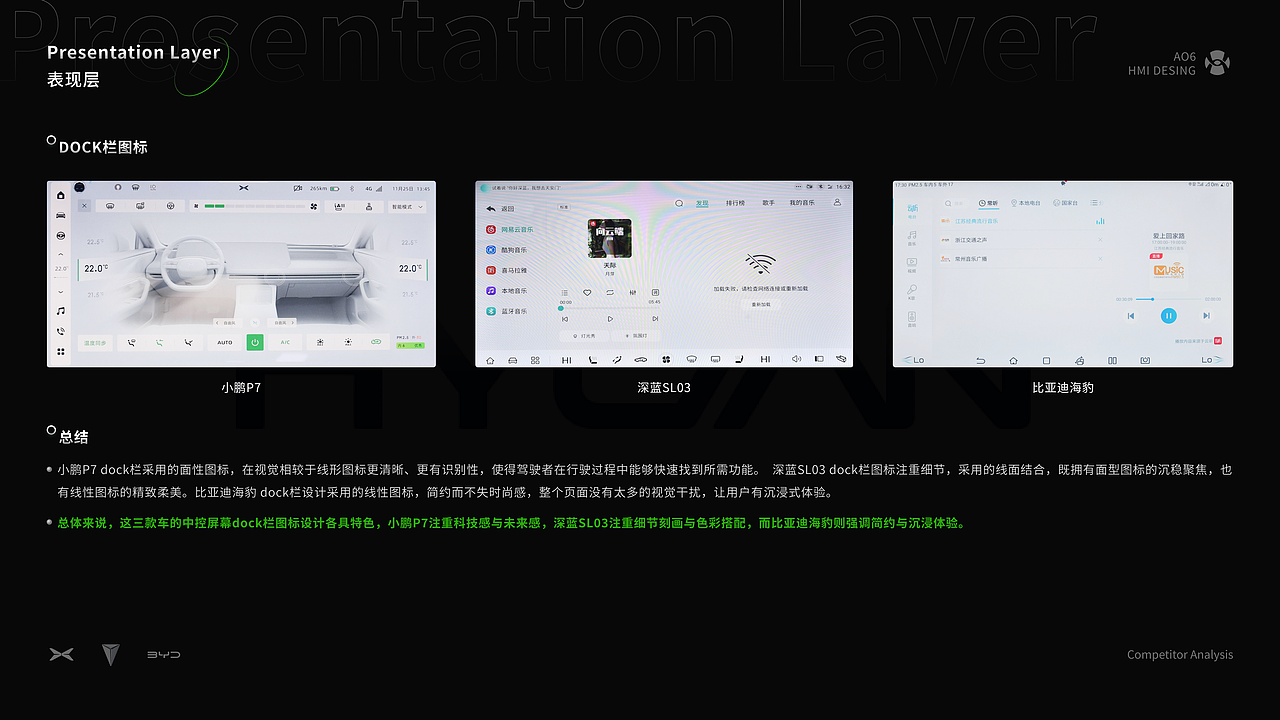Adjust Xpeng P7 fan speed bar
This screenshot has height=720, width=1280.
click(255, 206)
